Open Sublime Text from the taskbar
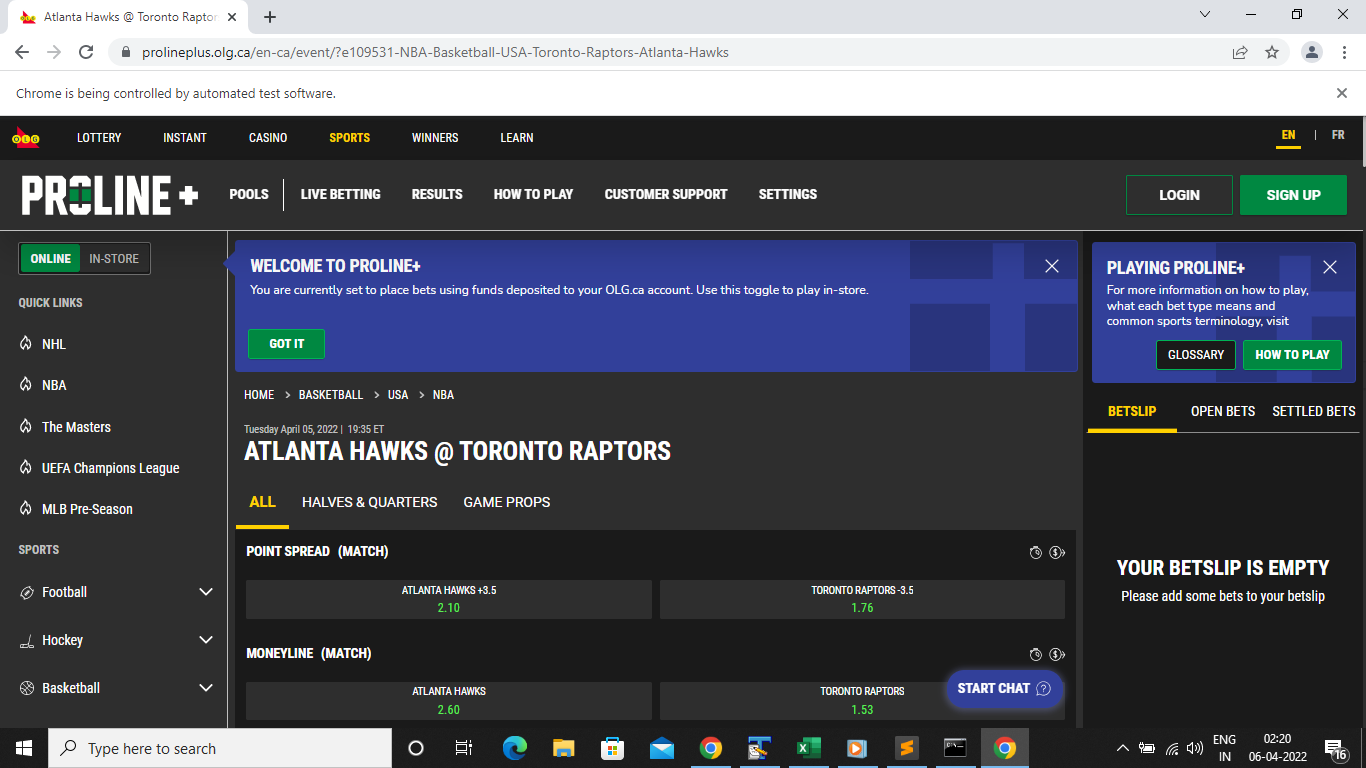The image size is (1366, 768). [906, 748]
